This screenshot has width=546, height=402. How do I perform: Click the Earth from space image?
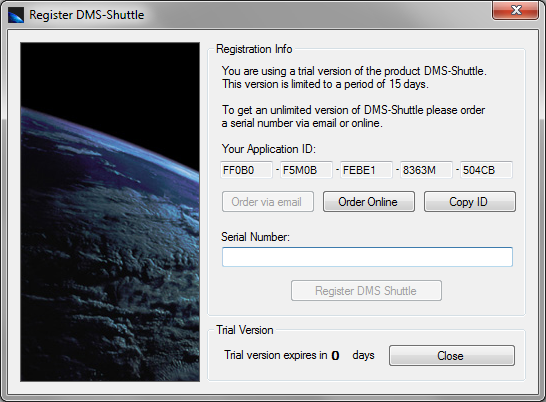[x=110, y=212]
